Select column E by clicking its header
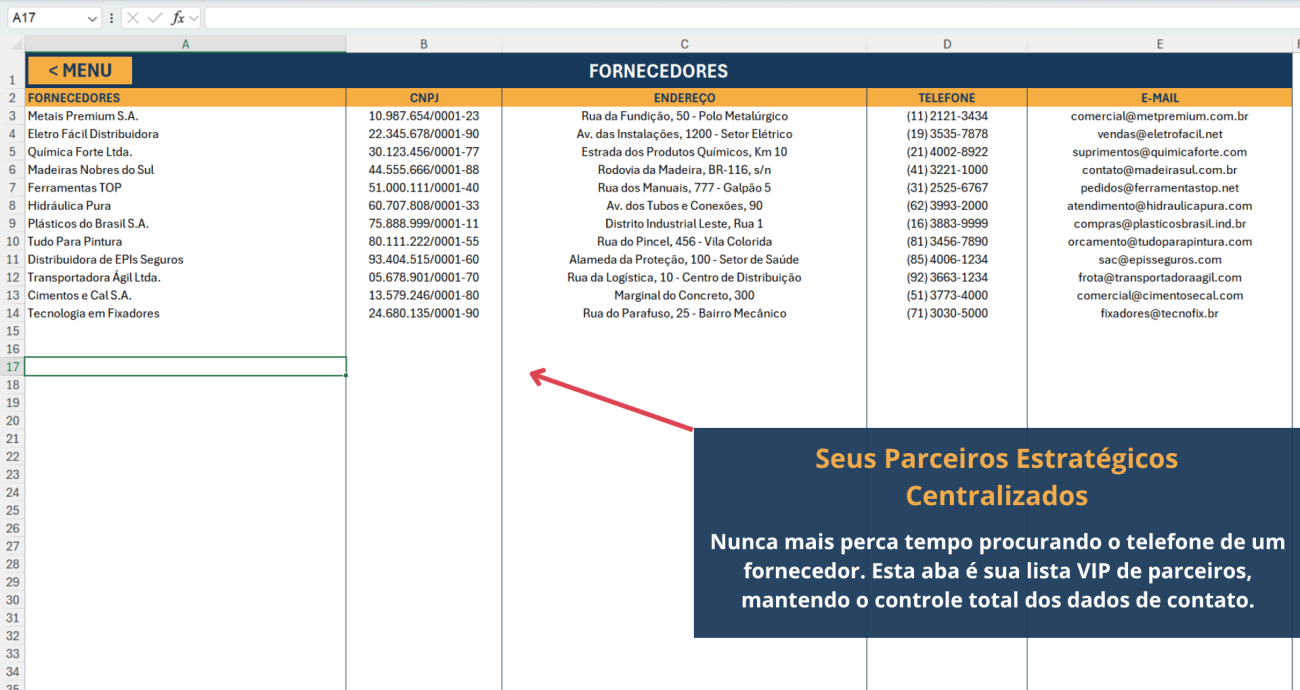This screenshot has width=1300, height=690. click(1159, 43)
